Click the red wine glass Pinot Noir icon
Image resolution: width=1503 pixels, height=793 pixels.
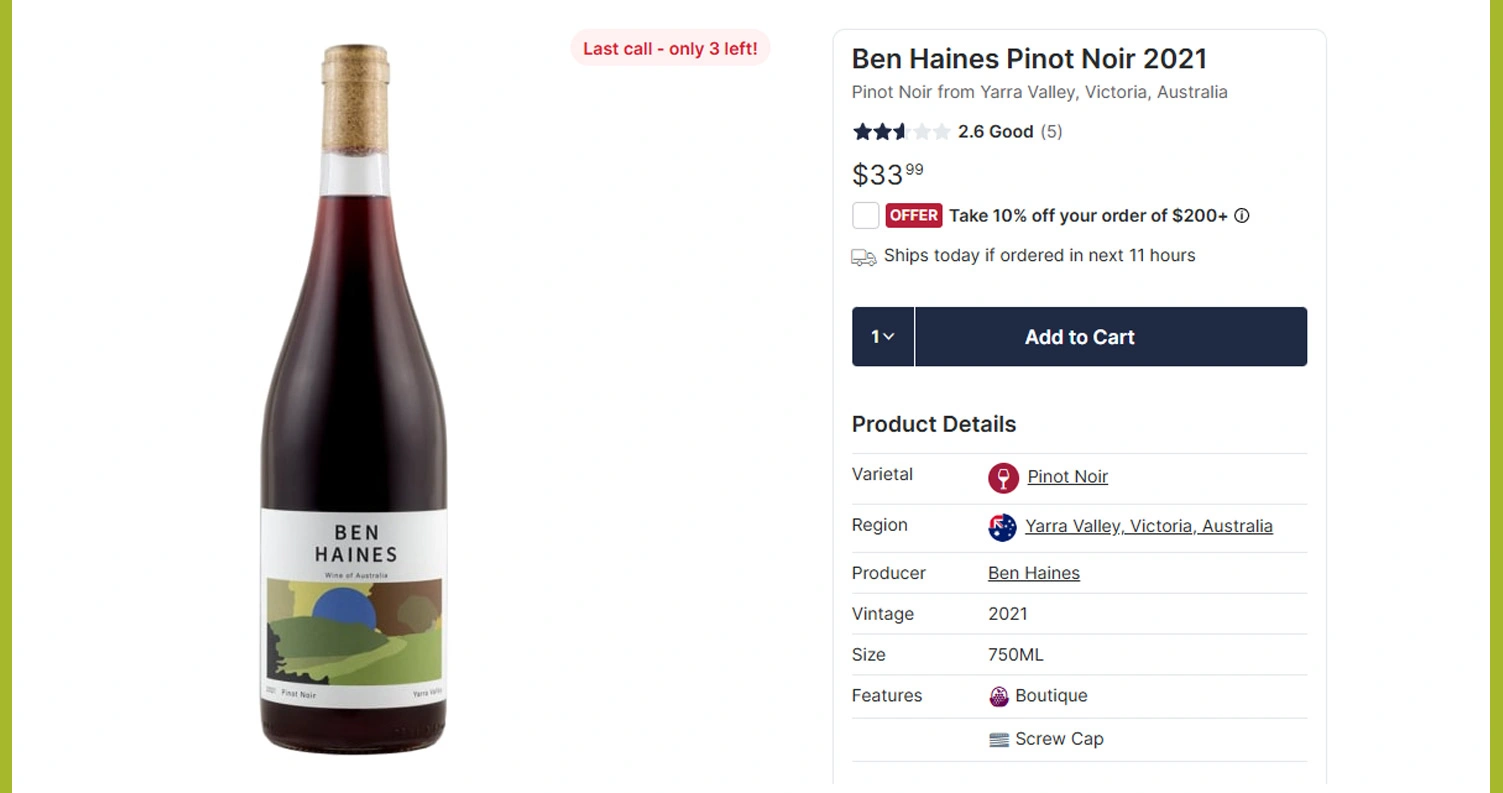pyautogui.click(x=1003, y=477)
